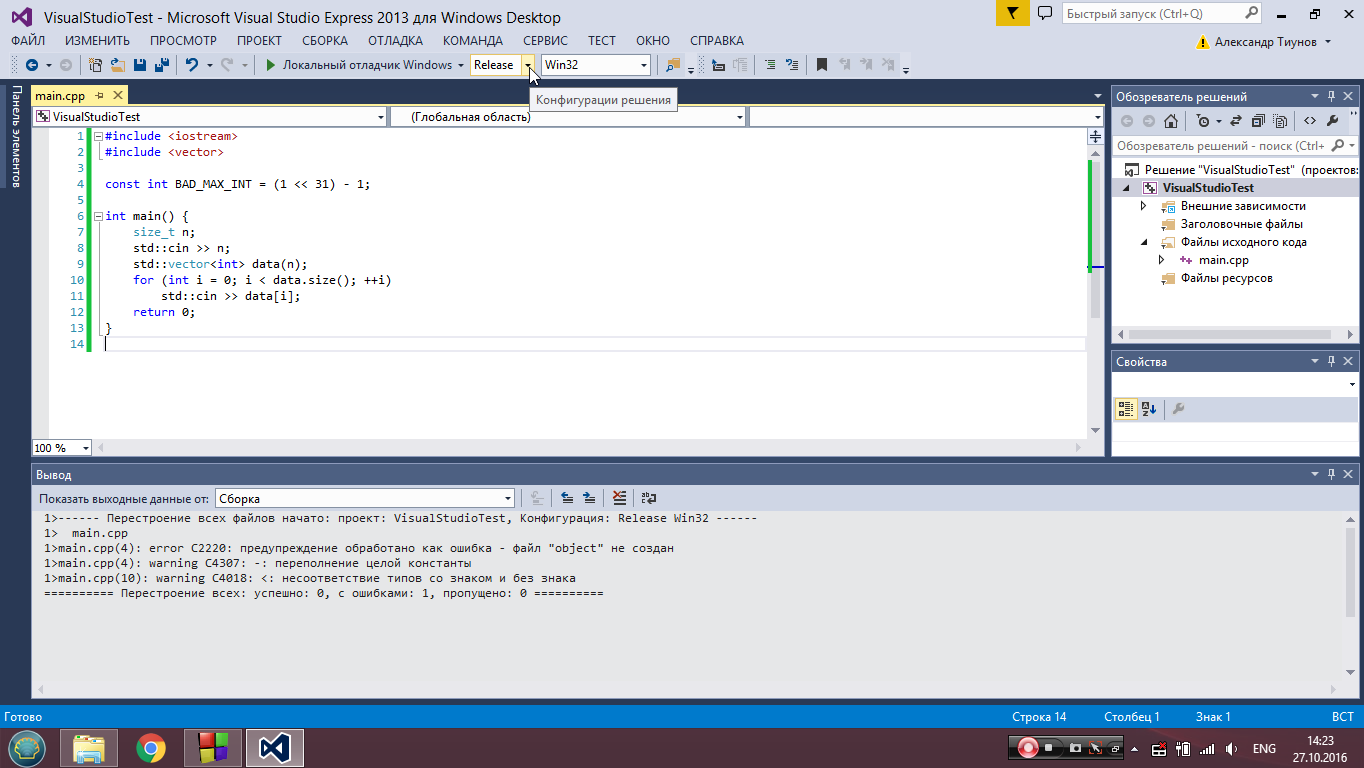
Task: Open Properties via wrench icon in Solution Explorer
Action: tap(1333, 121)
